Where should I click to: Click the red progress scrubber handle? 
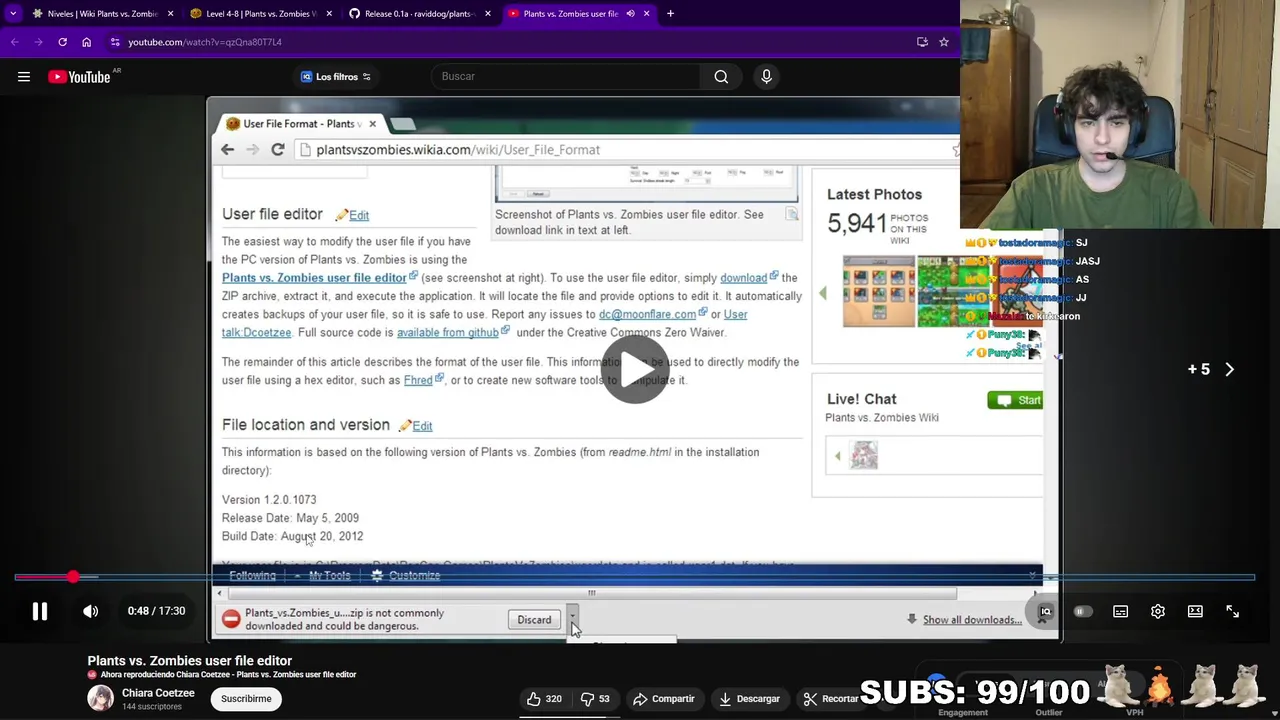point(73,577)
